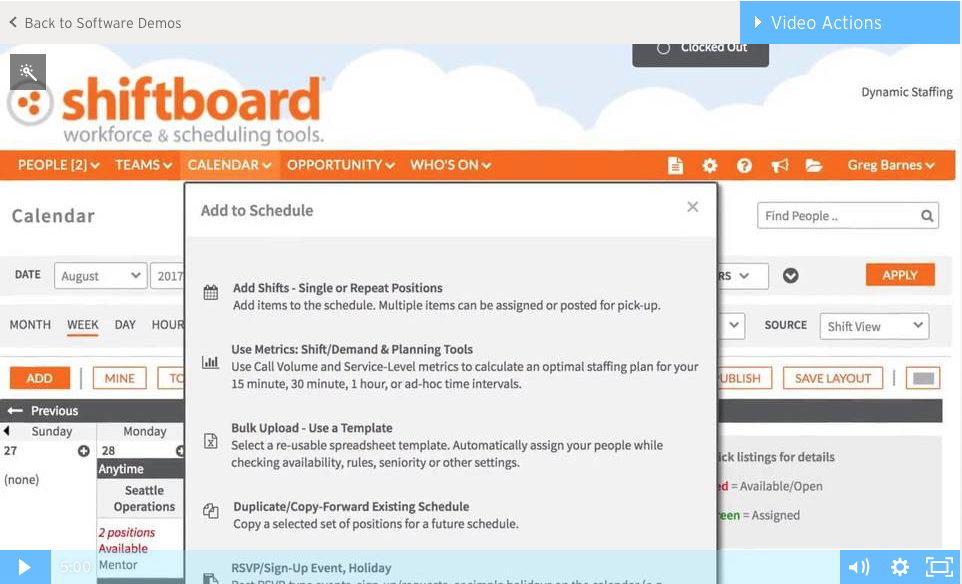Enter fullscreen video mode

click(x=939, y=567)
